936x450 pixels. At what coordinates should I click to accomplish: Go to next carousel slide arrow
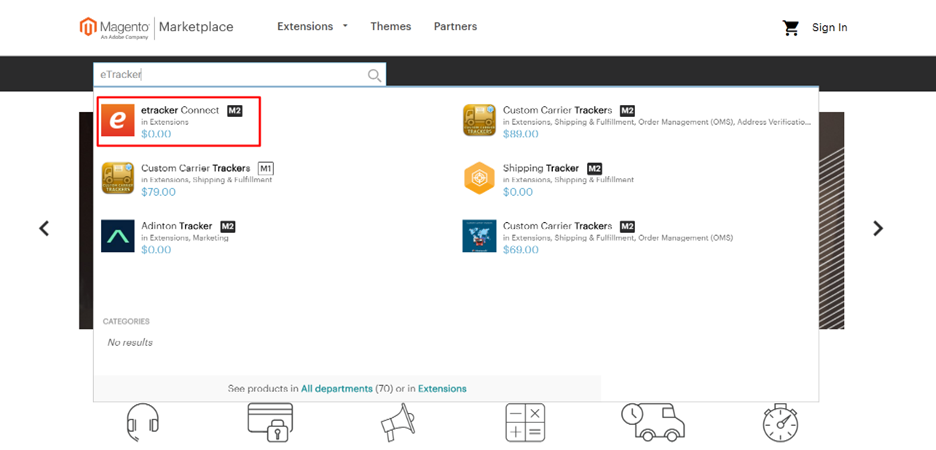[878, 228]
